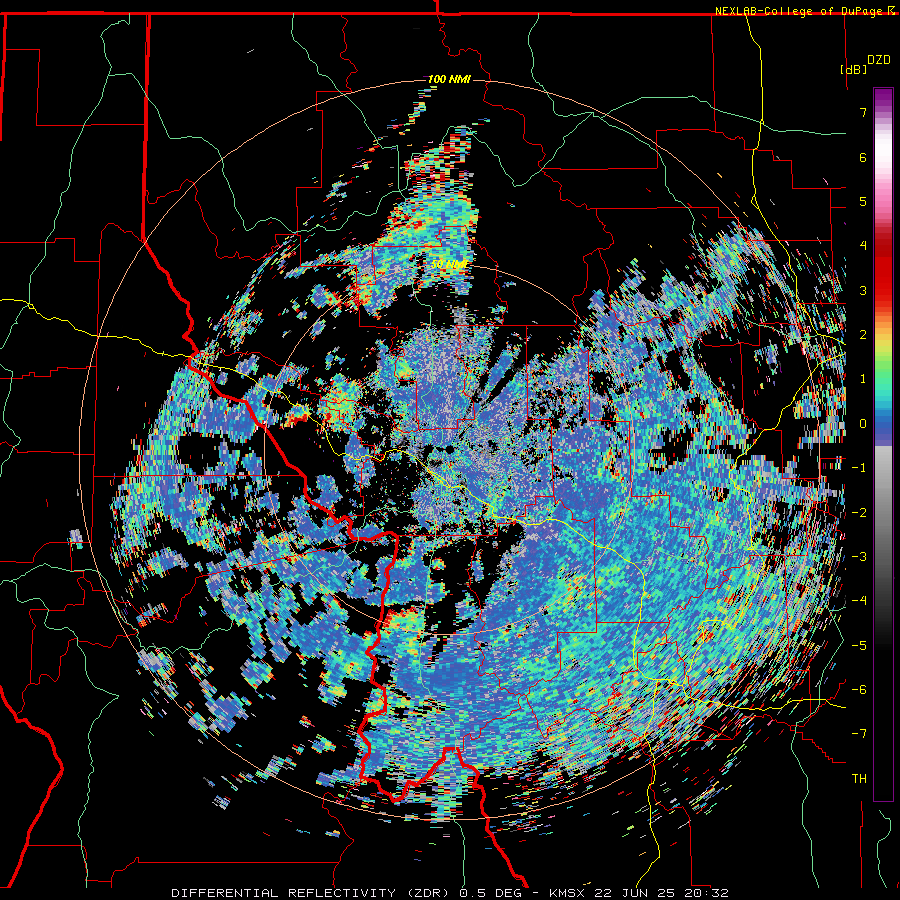Click the TH label on color scale
The image size is (900, 900).
point(859,779)
